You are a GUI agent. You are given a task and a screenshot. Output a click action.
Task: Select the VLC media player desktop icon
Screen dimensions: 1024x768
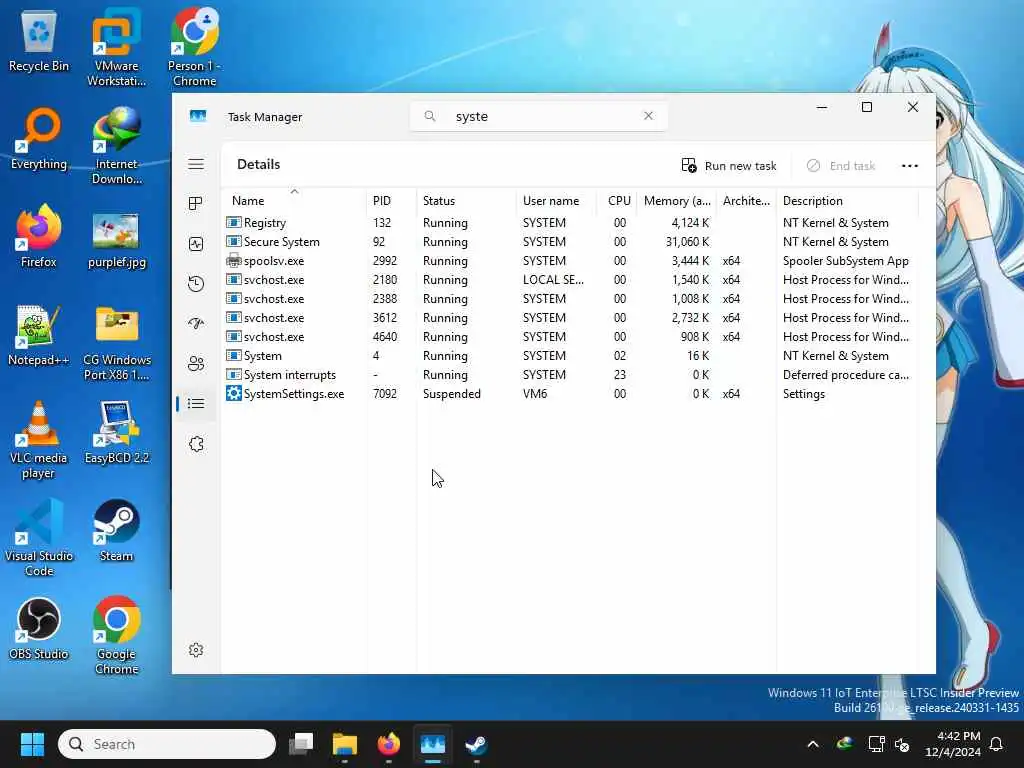tap(39, 440)
